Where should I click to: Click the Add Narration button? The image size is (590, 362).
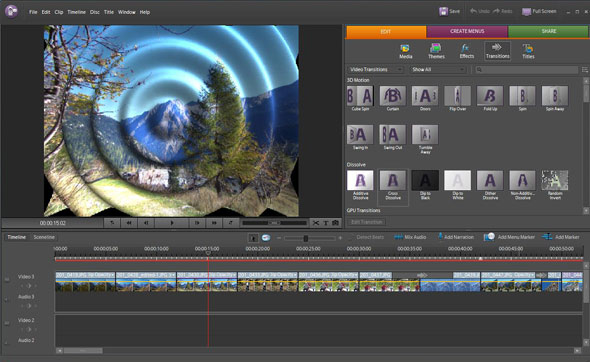(x=455, y=237)
